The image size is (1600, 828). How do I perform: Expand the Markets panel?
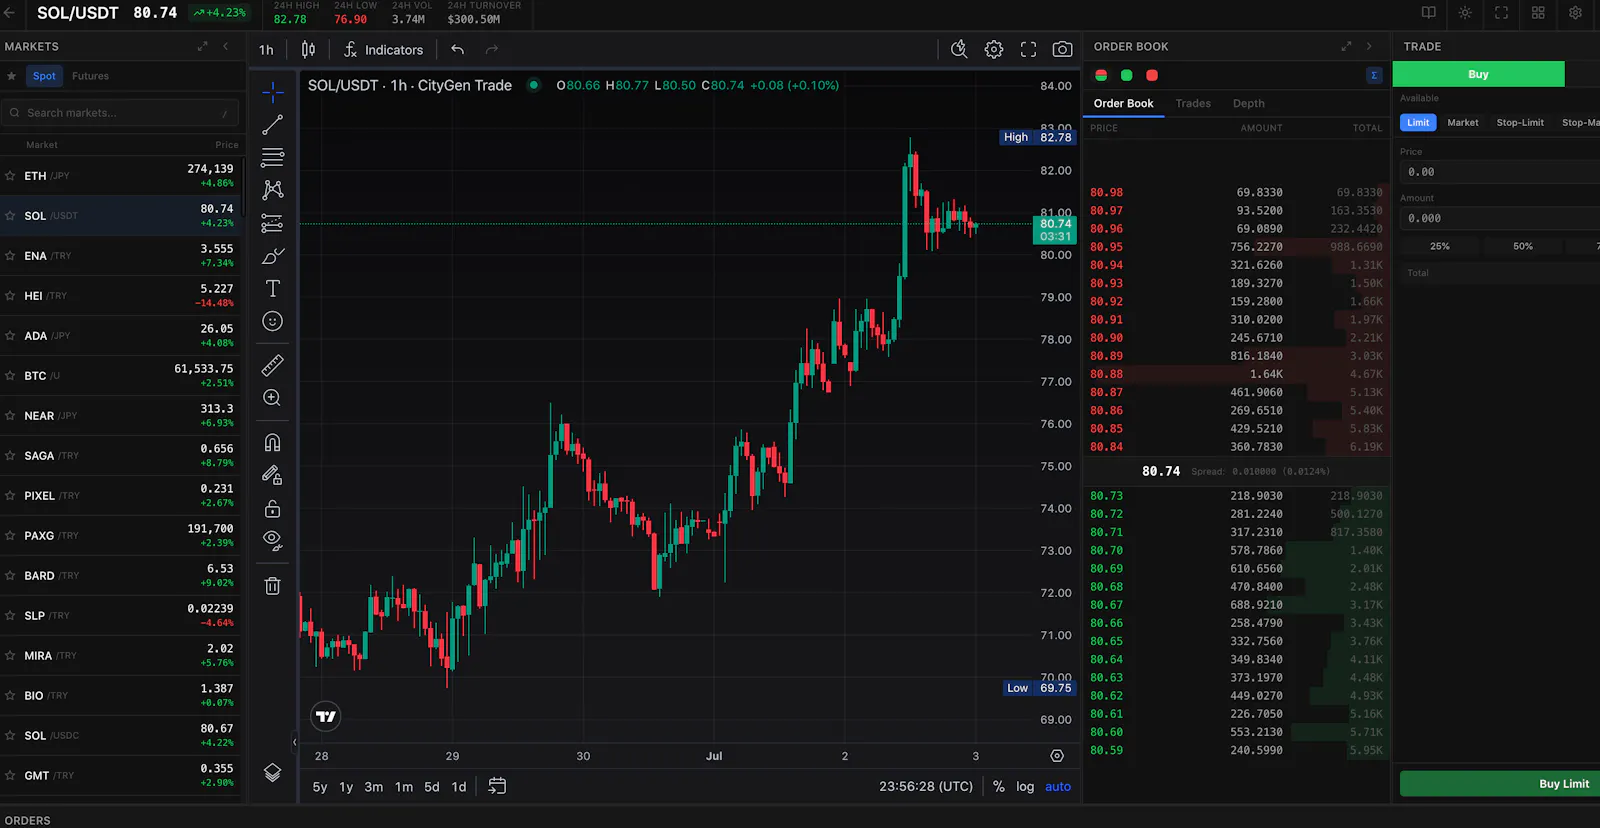202,46
